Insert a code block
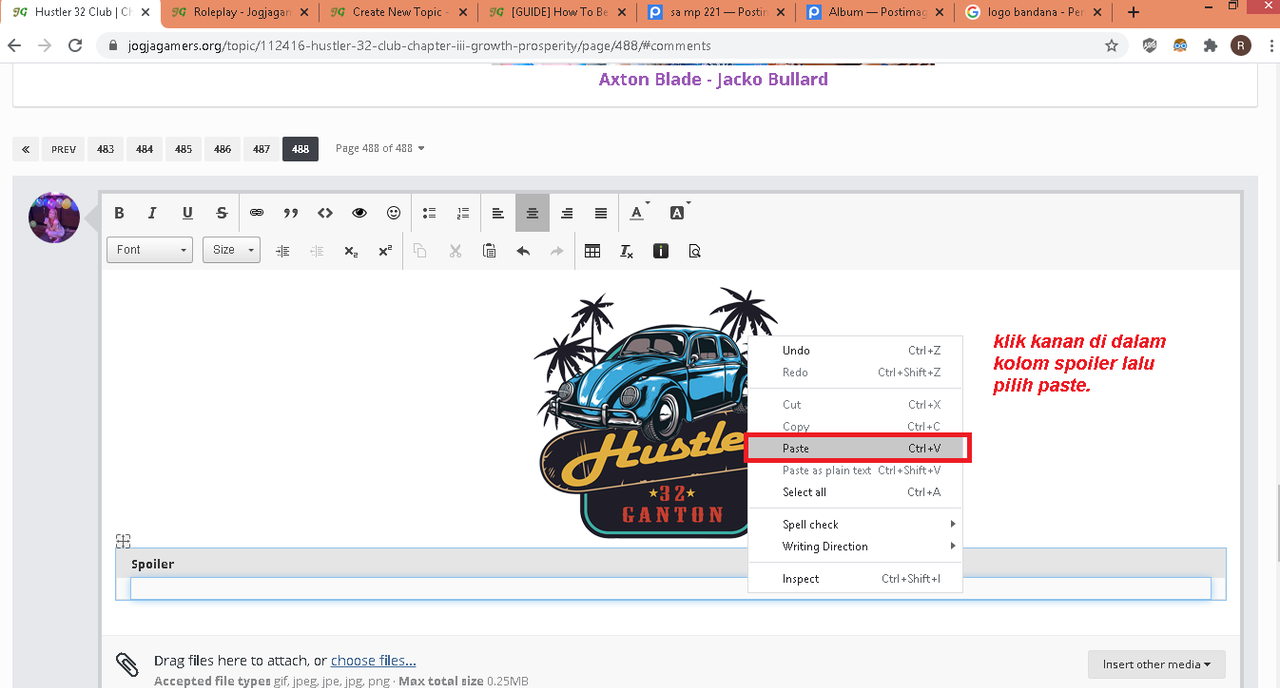 pos(325,213)
